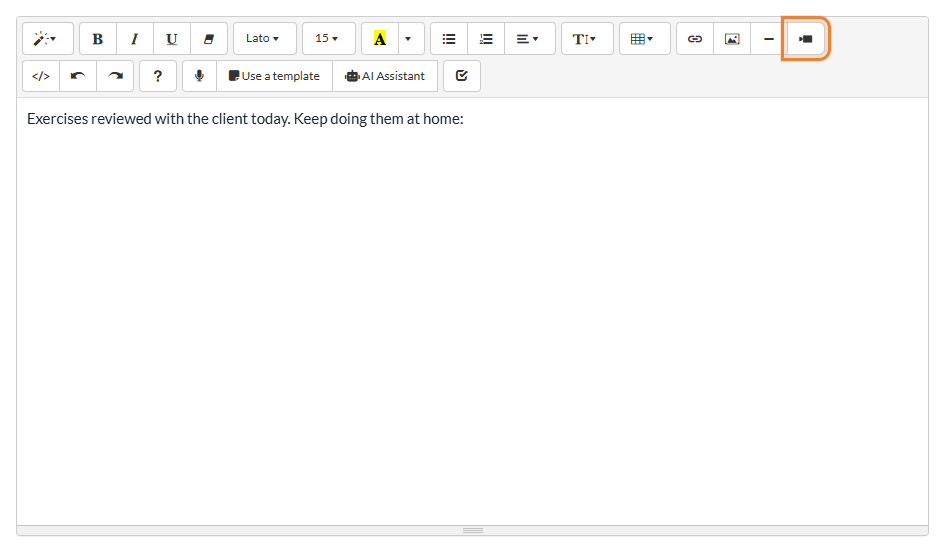Click the checkbox insert icon

(x=462, y=76)
